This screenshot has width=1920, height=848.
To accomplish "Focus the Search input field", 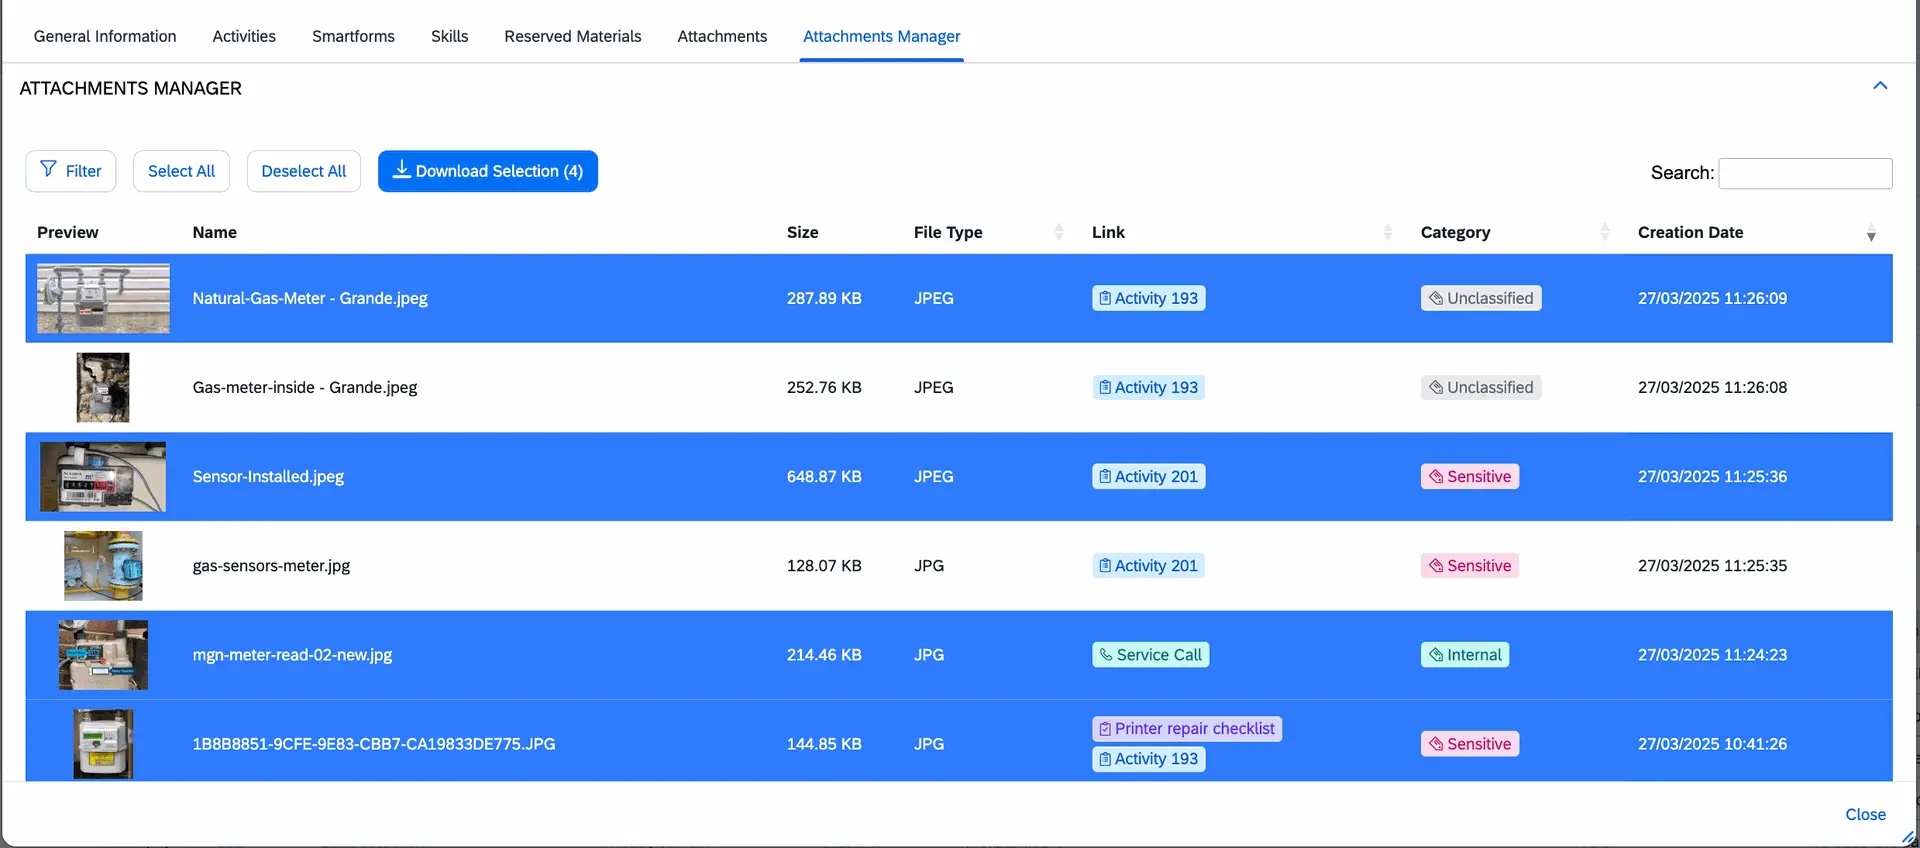I will 1805,173.
